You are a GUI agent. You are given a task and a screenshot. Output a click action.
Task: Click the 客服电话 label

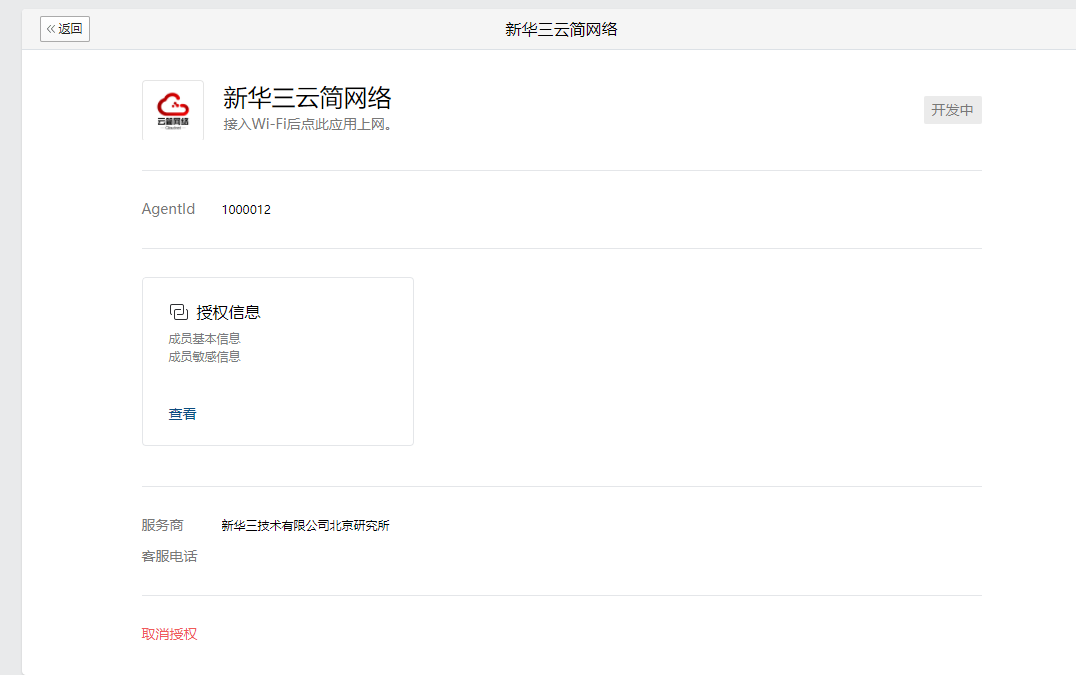pyautogui.click(x=169, y=556)
